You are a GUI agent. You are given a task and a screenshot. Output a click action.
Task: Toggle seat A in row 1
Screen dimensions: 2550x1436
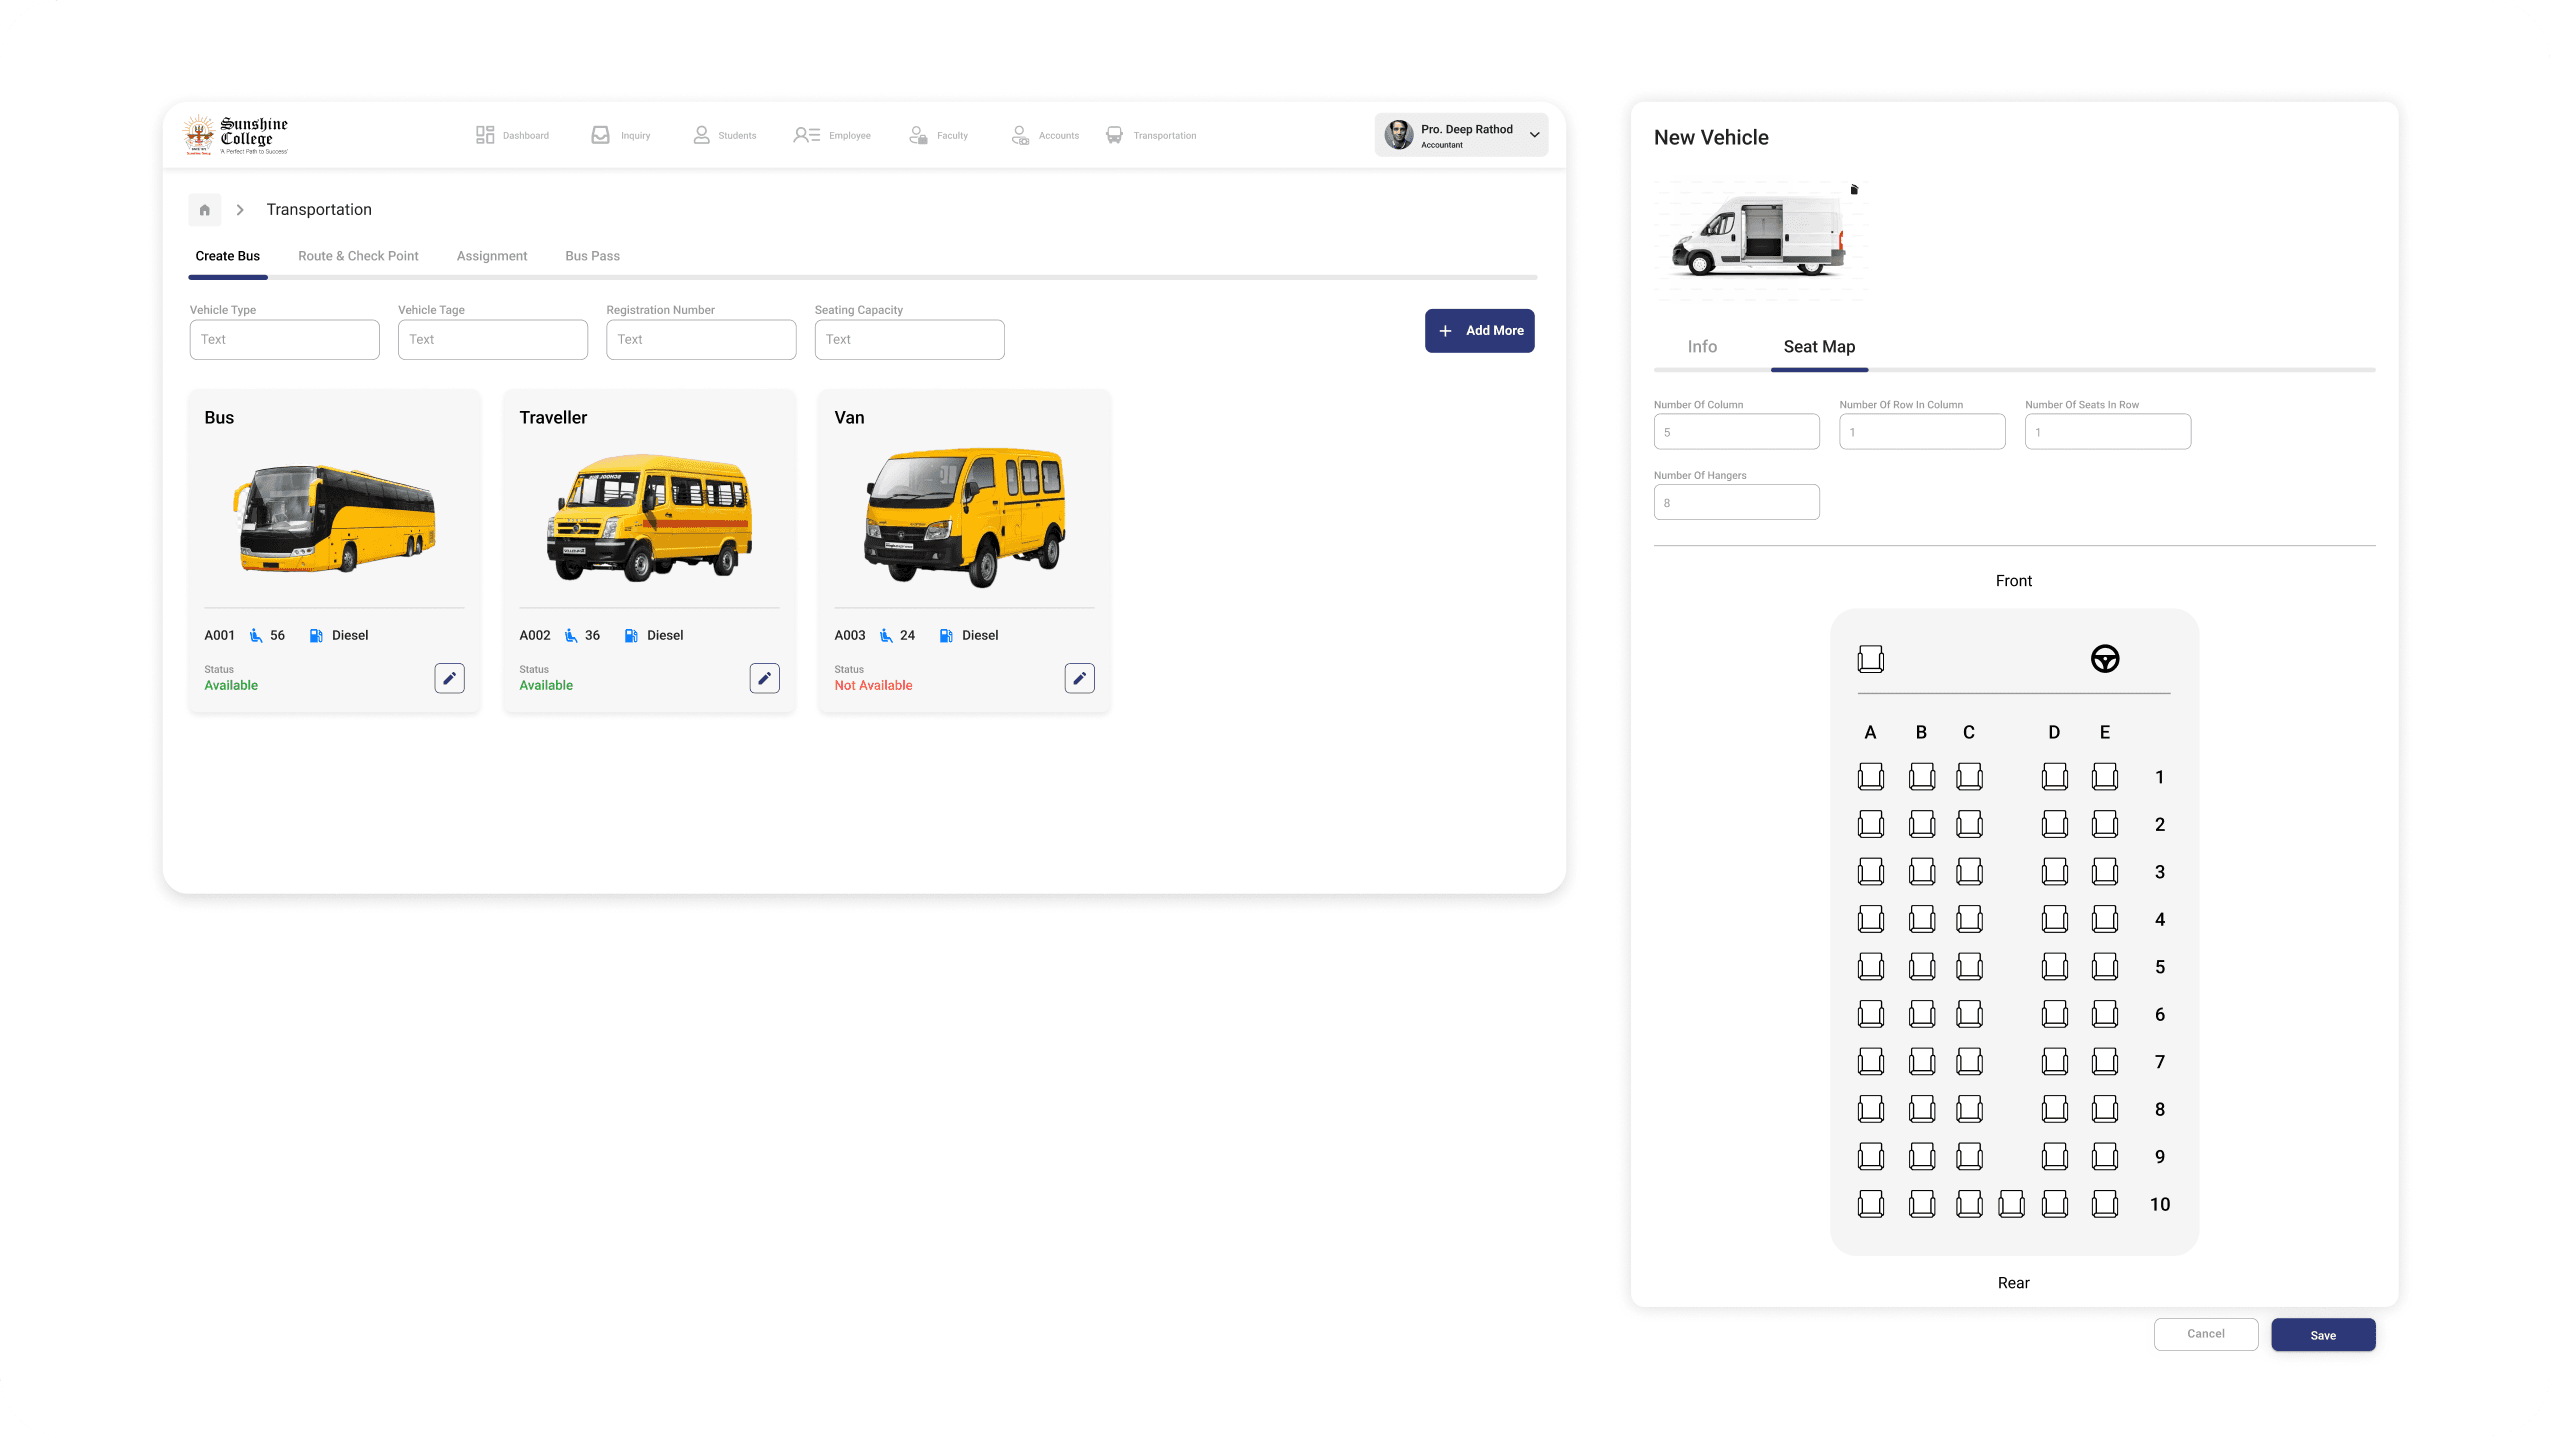tap(1870, 777)
